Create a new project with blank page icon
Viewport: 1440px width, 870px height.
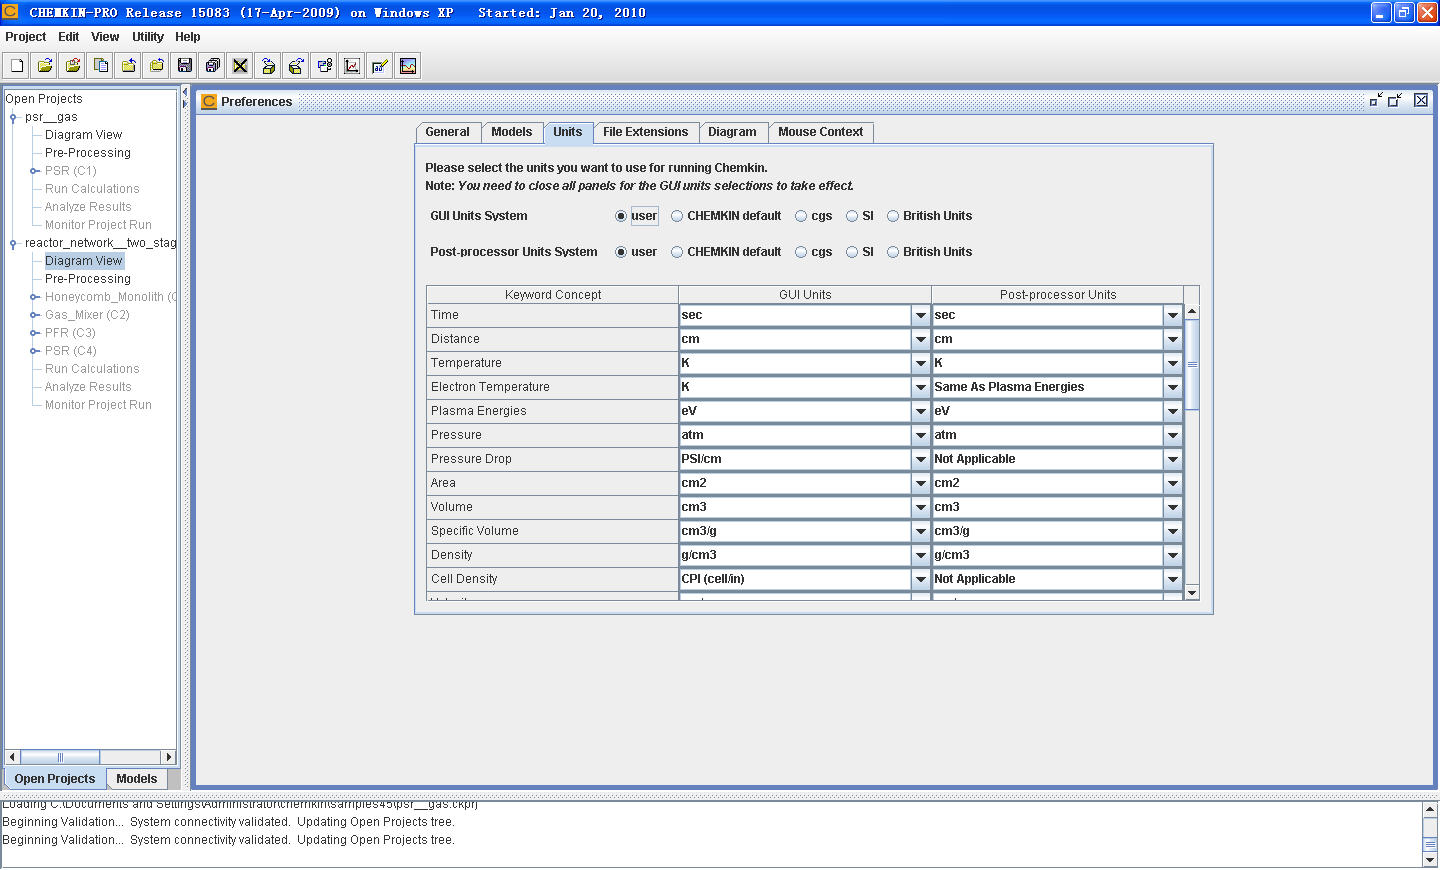pos(17,66)
